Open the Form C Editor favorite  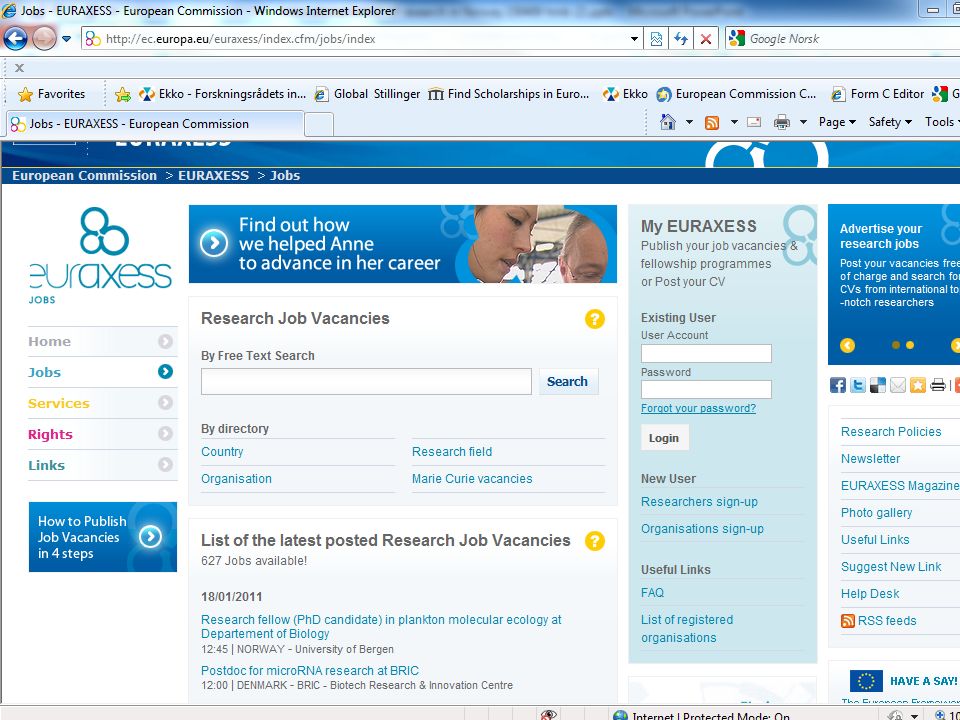tap(877, 94)
